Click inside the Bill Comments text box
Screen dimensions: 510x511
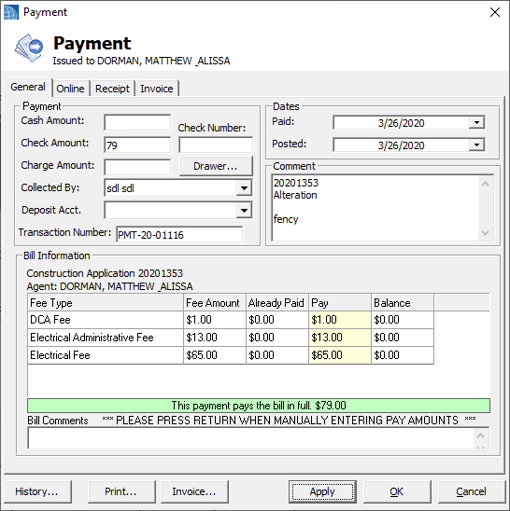(x=251, y=438)
